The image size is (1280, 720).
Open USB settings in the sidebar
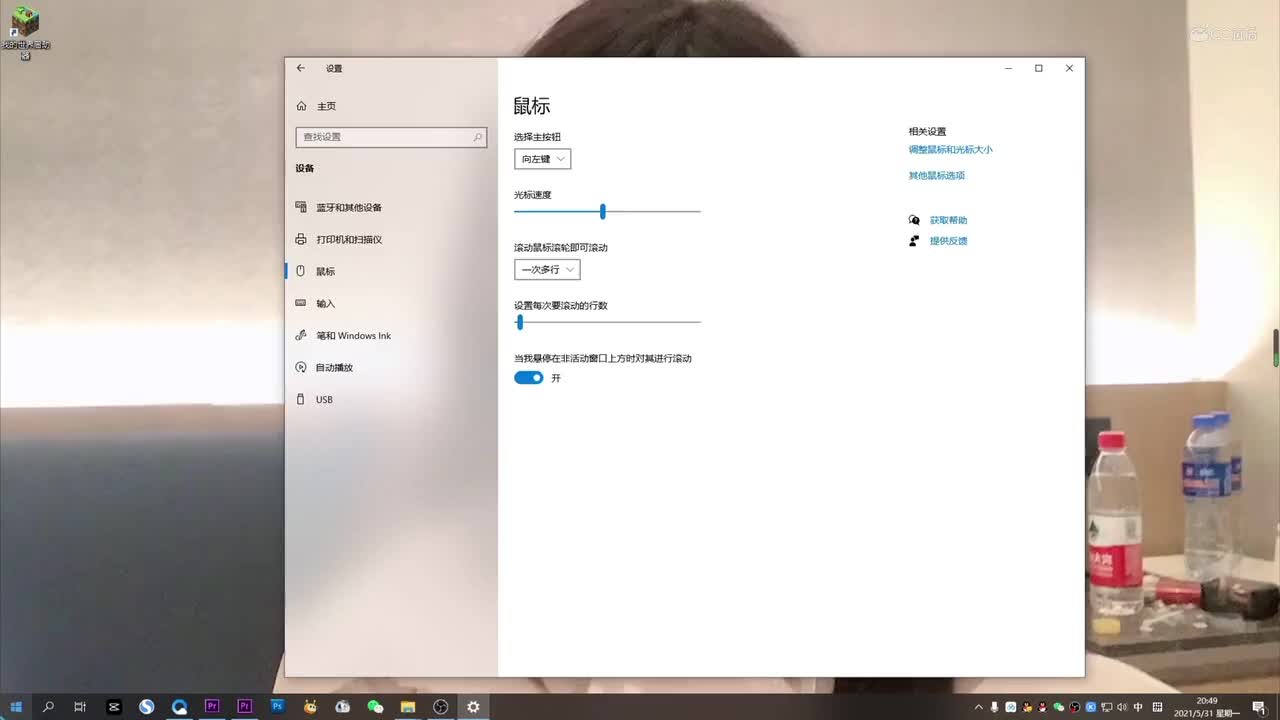click(324, 399)
